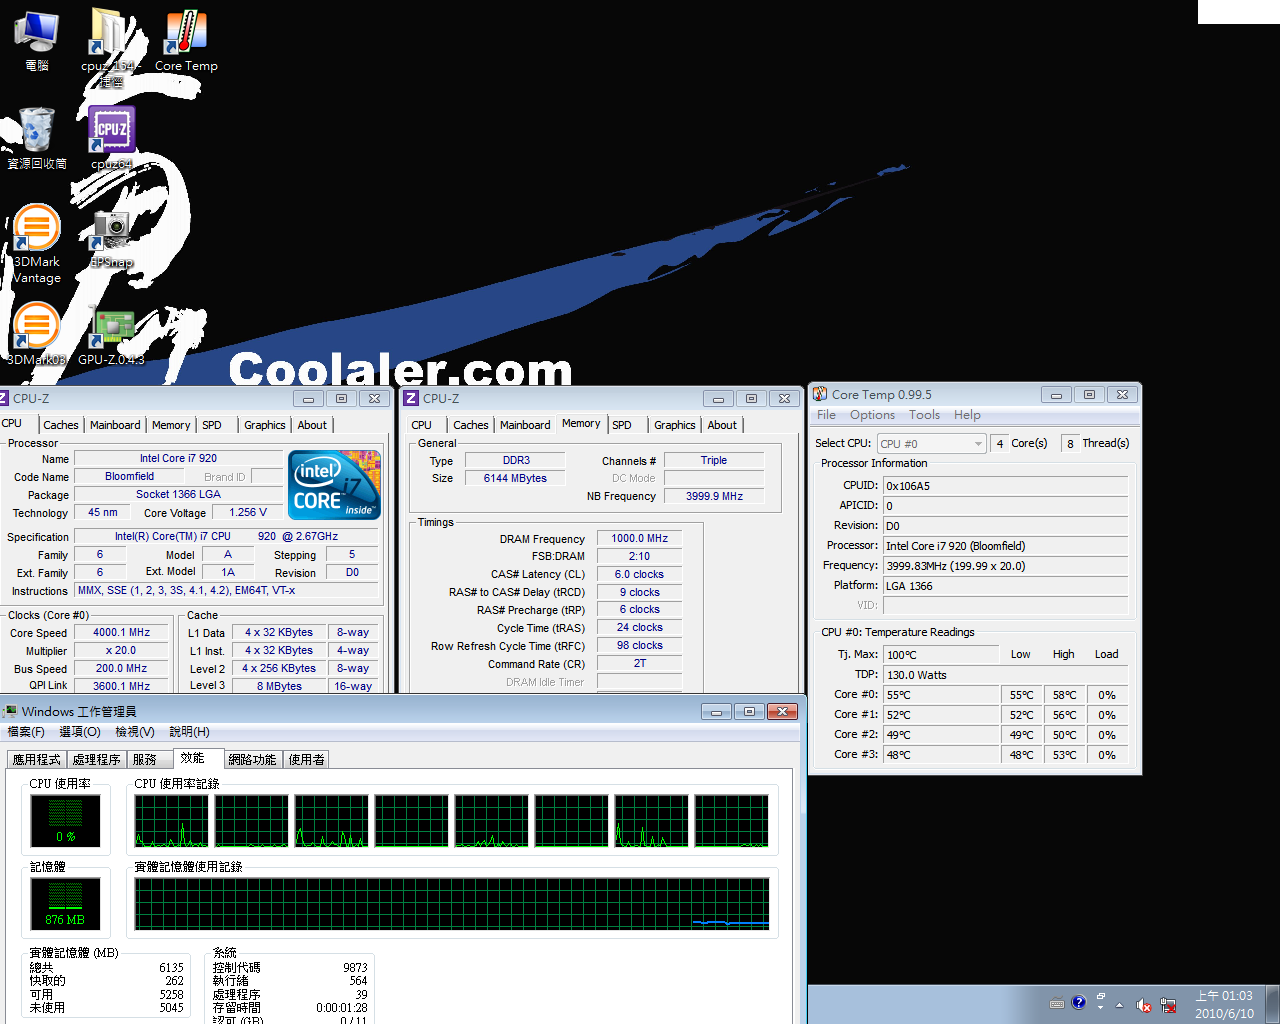The height and width of the screenshot is (1024, 1280).
Task: Click the 876 MB memory meter
Action: 65,905
